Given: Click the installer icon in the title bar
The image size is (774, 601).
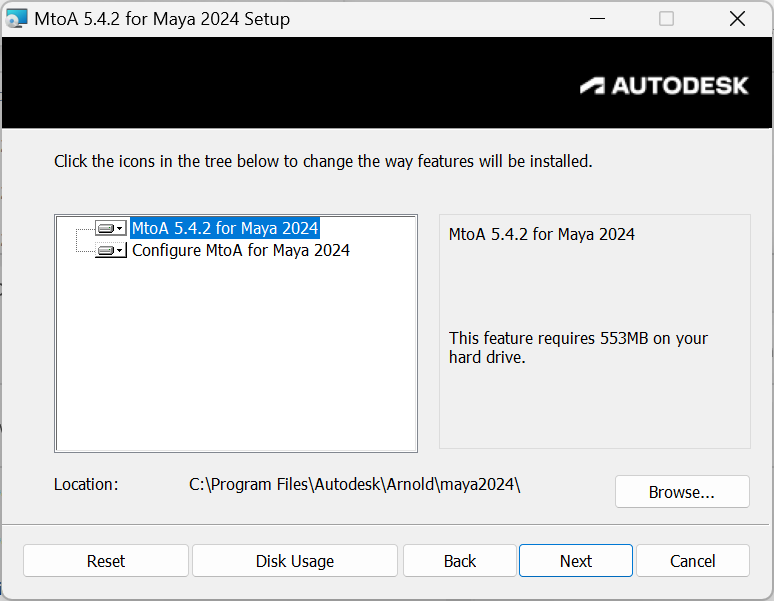Looking at the screenshot, I should click(16, 19).
